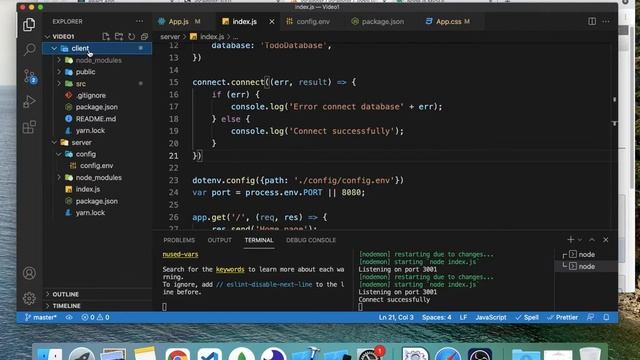Refresh the Explorer file tree

click(x=131, y=36)
